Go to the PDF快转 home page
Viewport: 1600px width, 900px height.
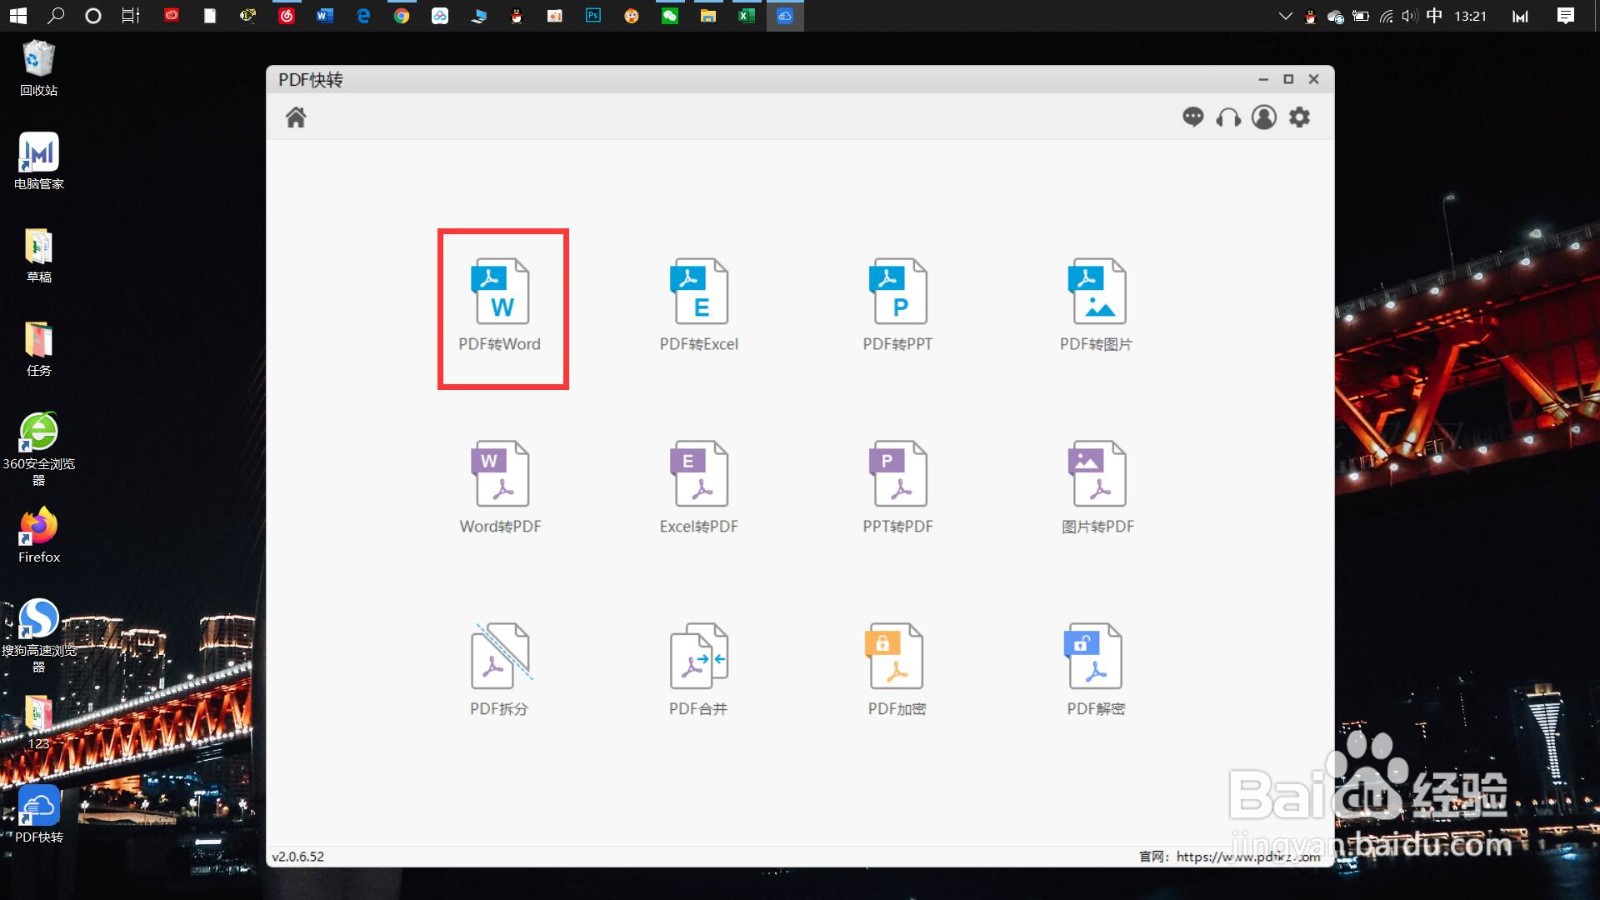[x=296, y=117]
